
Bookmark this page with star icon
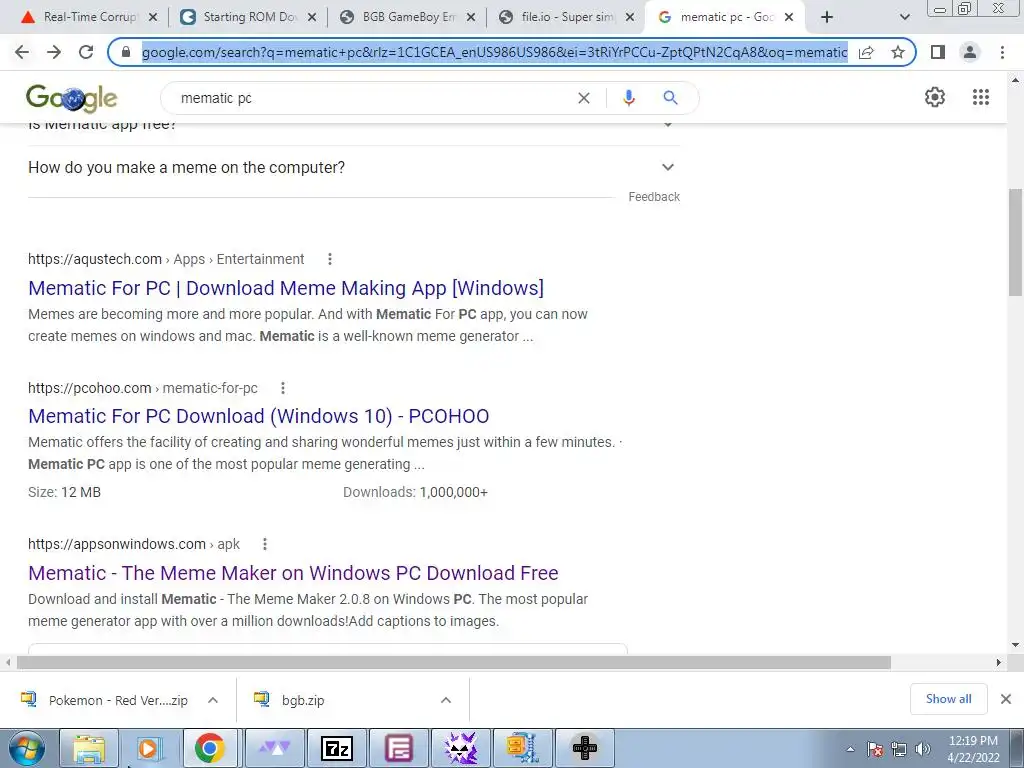click(x=898, y=52)
